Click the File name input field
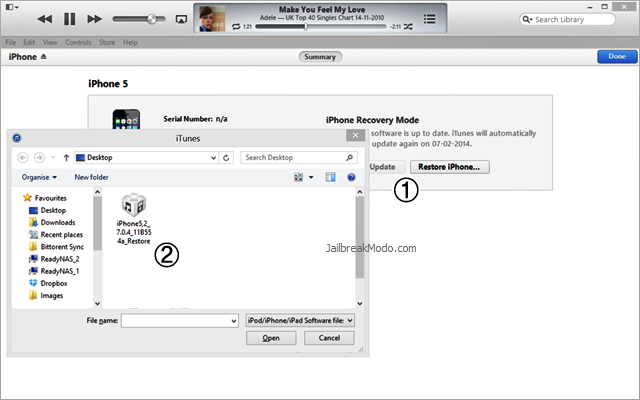This screenshot has height=400, width=640. pos(180,321)
